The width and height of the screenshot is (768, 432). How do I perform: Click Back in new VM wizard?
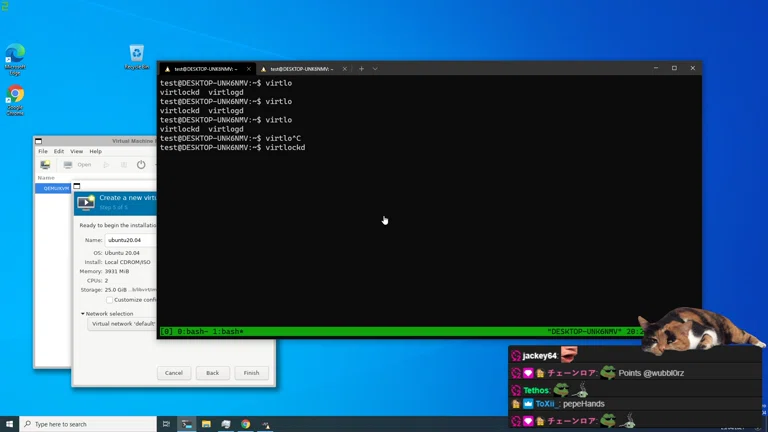point(213,373)
